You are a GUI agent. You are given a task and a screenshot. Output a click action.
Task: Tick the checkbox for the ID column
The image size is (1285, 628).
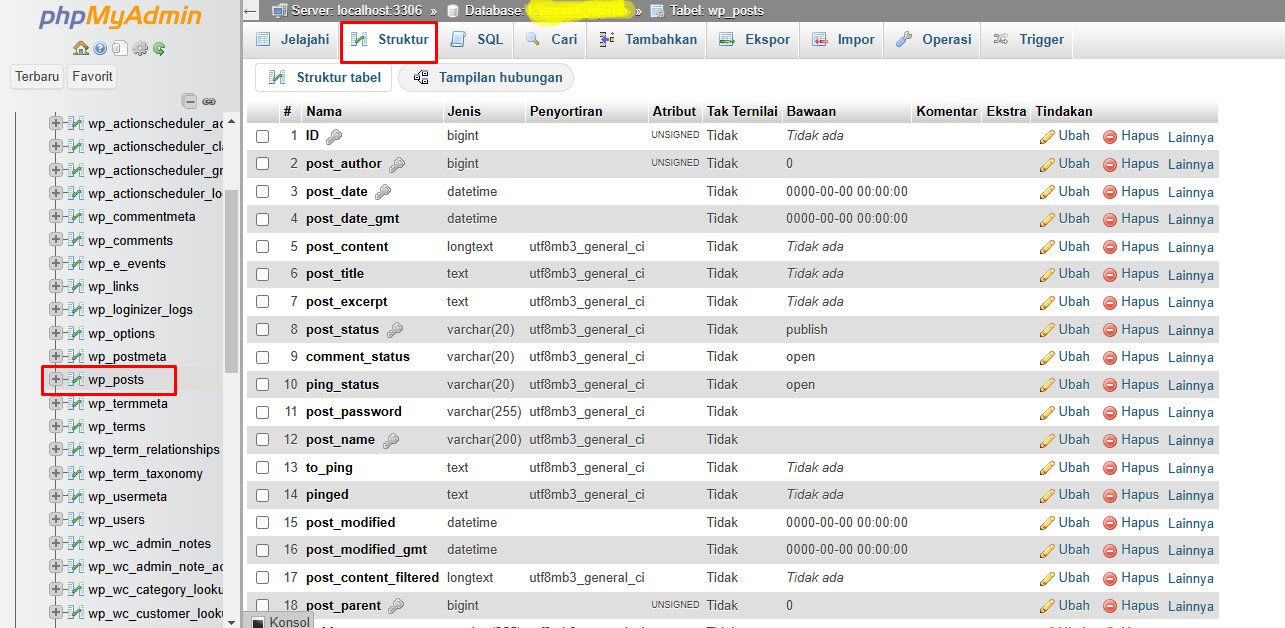(262, 136)
